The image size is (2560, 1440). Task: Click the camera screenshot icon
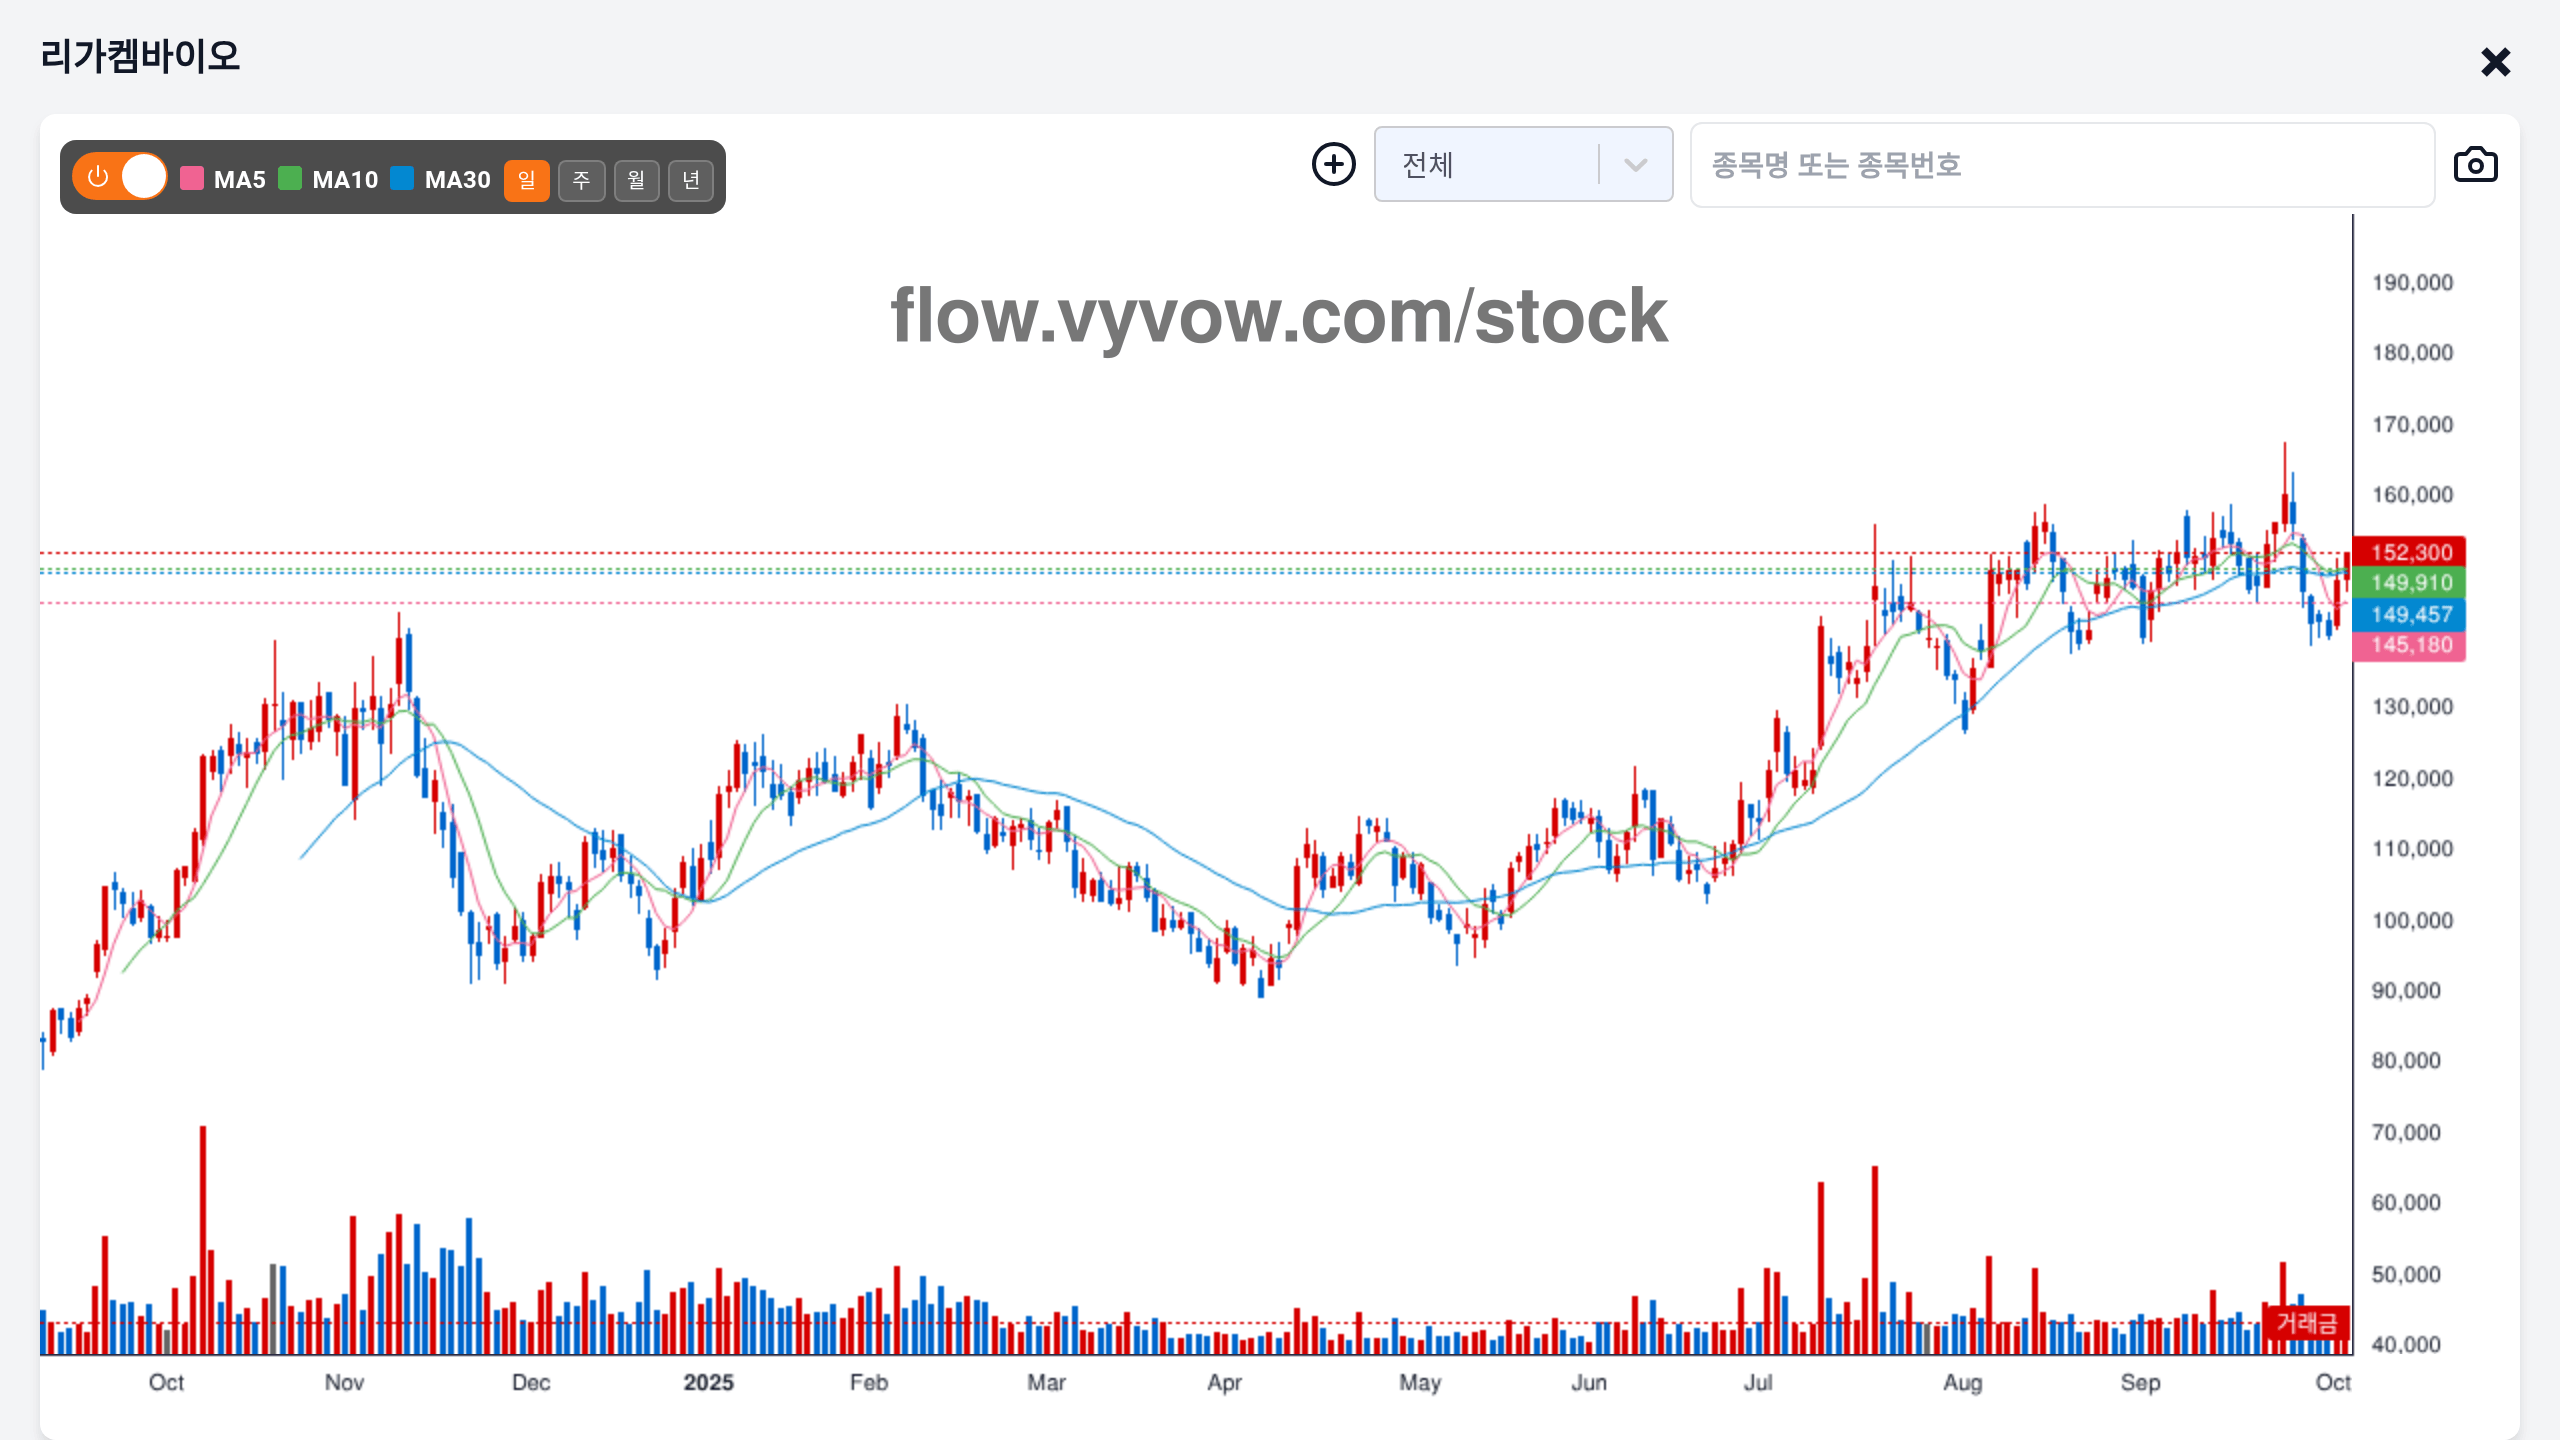click(x=2475, y=165)
